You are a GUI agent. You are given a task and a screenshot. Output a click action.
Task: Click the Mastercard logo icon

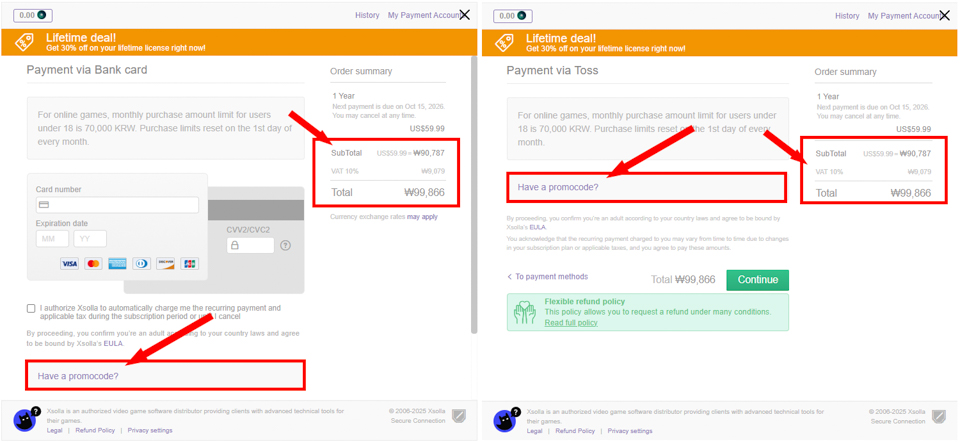tap(93, 264)
